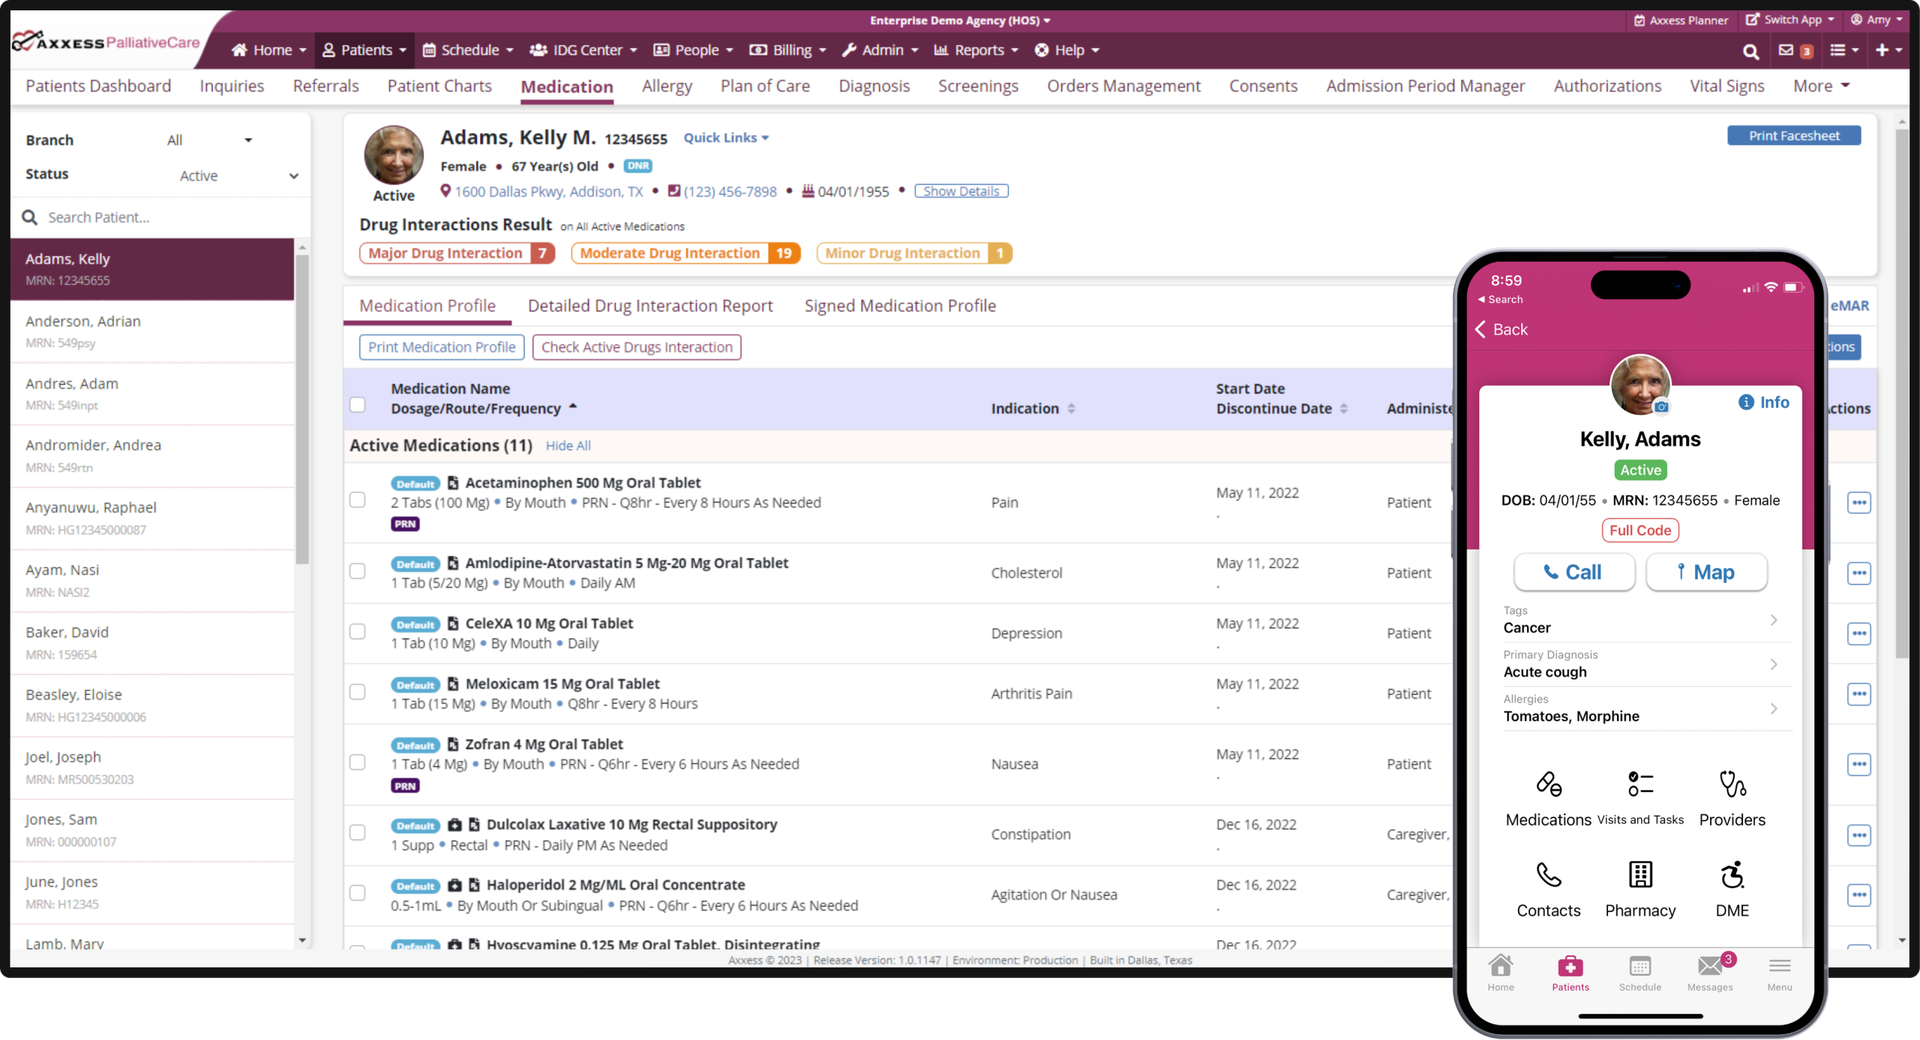Image resolution: width=1920 pixels, height=1040 pixels.
Task: Expand the Status Active dropdown
Action: point(238,176)
